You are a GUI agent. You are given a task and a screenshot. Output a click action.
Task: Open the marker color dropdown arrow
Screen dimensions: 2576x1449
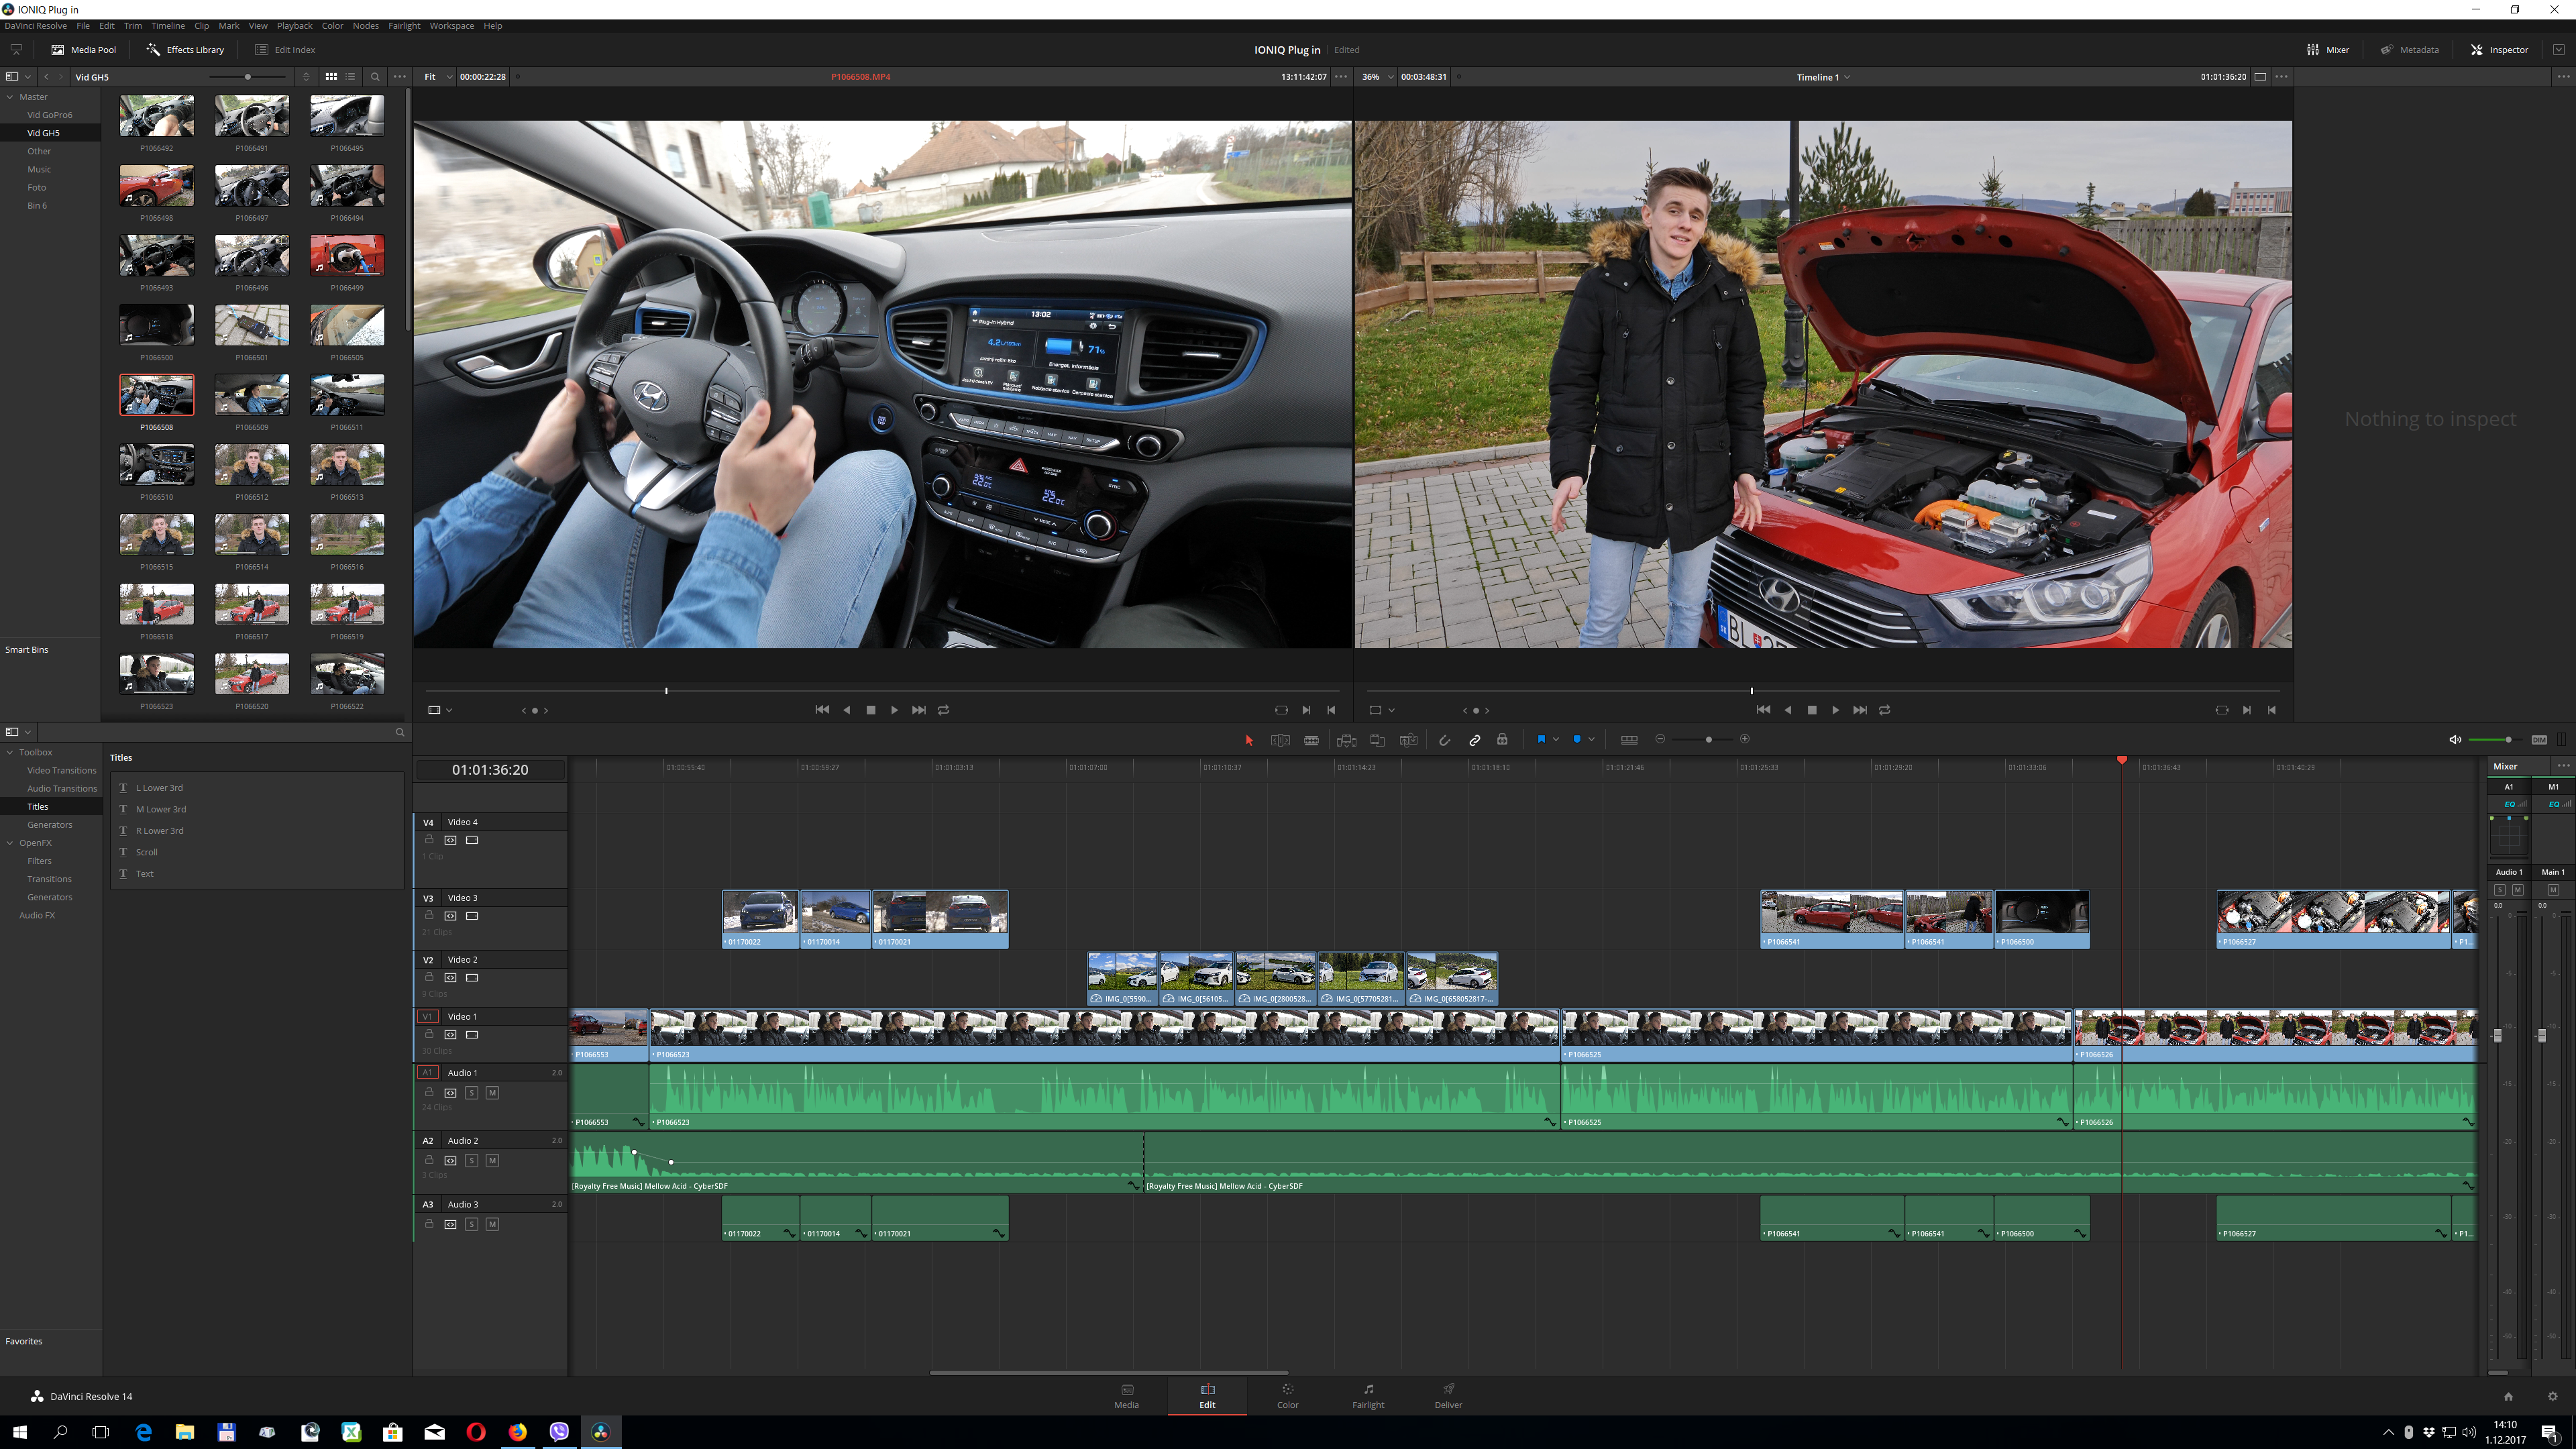click(x=1591, y=739)
